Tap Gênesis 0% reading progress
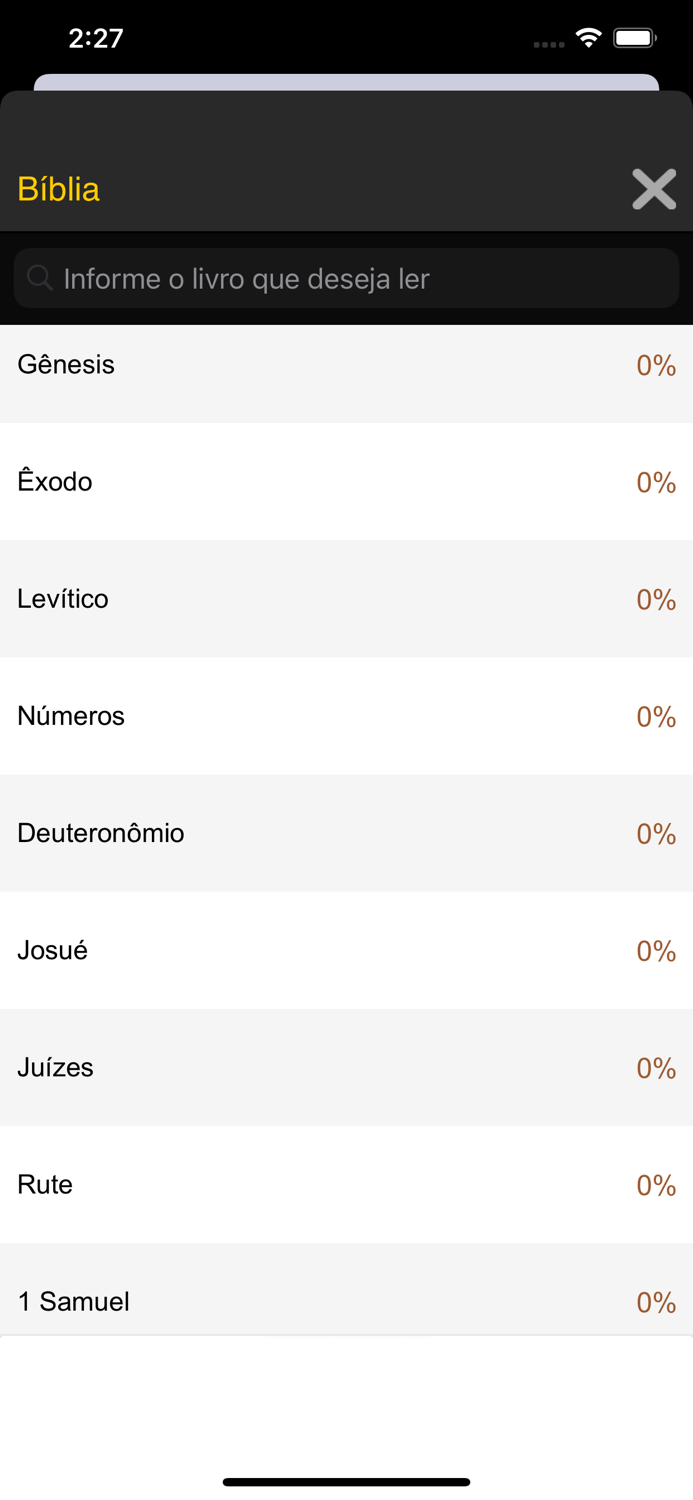 [x=656, y=366]
